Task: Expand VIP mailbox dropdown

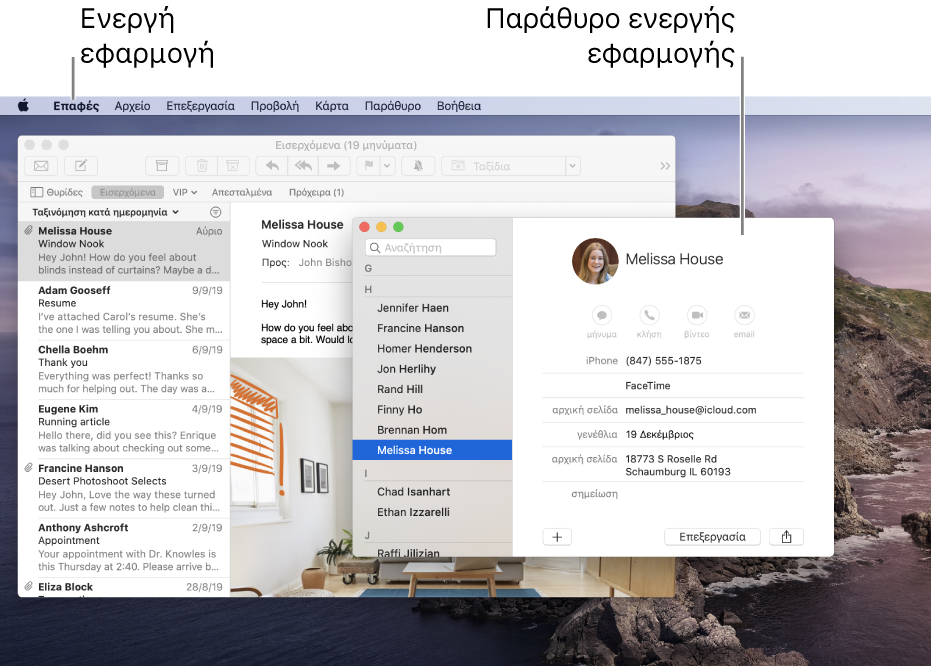Action: click(x=185, y=192)
